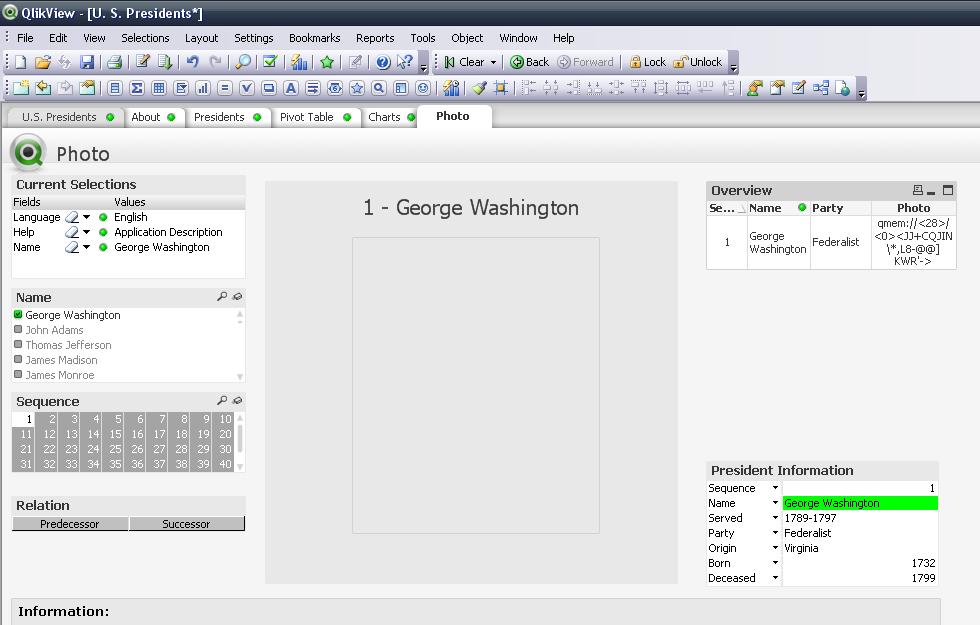980x625 pixels.
Task: Open the Clear button dropdown arrow
Action: coord(493,62)
